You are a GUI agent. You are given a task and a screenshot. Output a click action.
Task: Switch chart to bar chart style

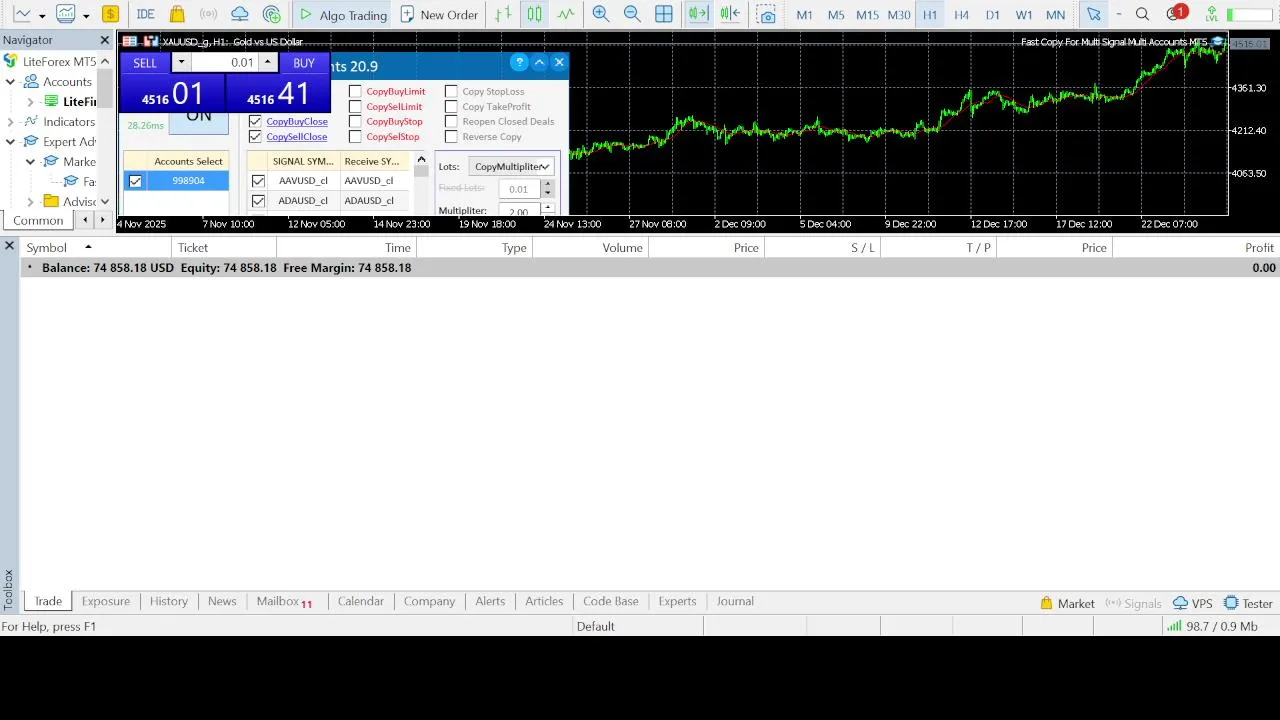tap(503, 15)
